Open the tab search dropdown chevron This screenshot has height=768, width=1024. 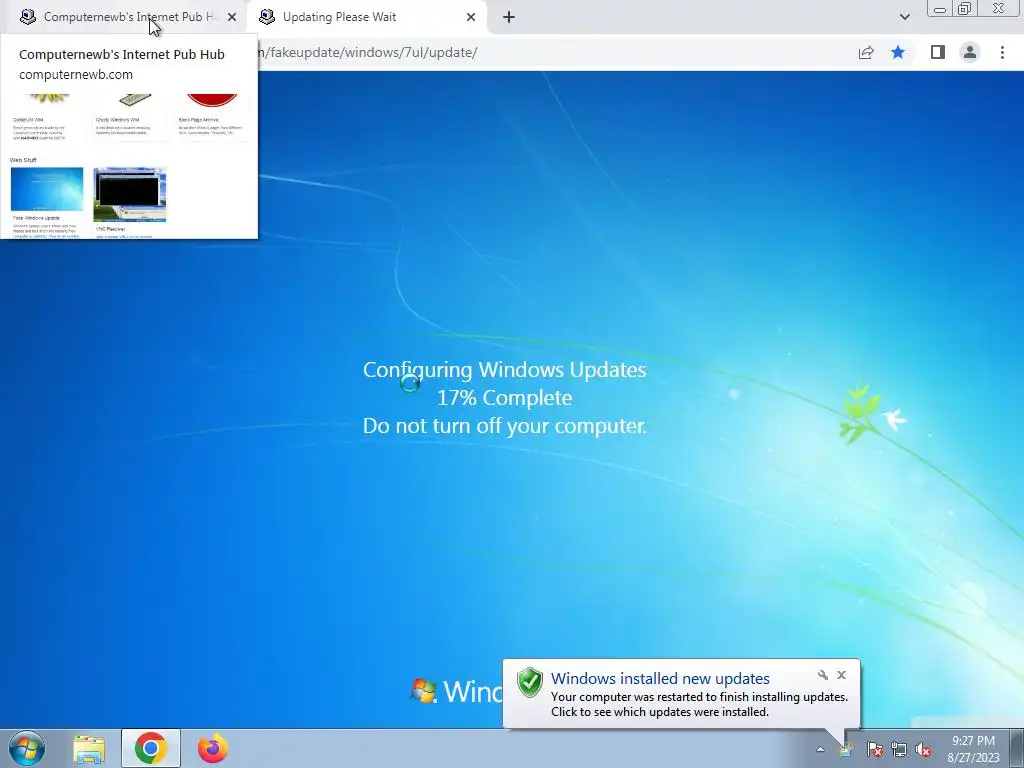[904, 17]
